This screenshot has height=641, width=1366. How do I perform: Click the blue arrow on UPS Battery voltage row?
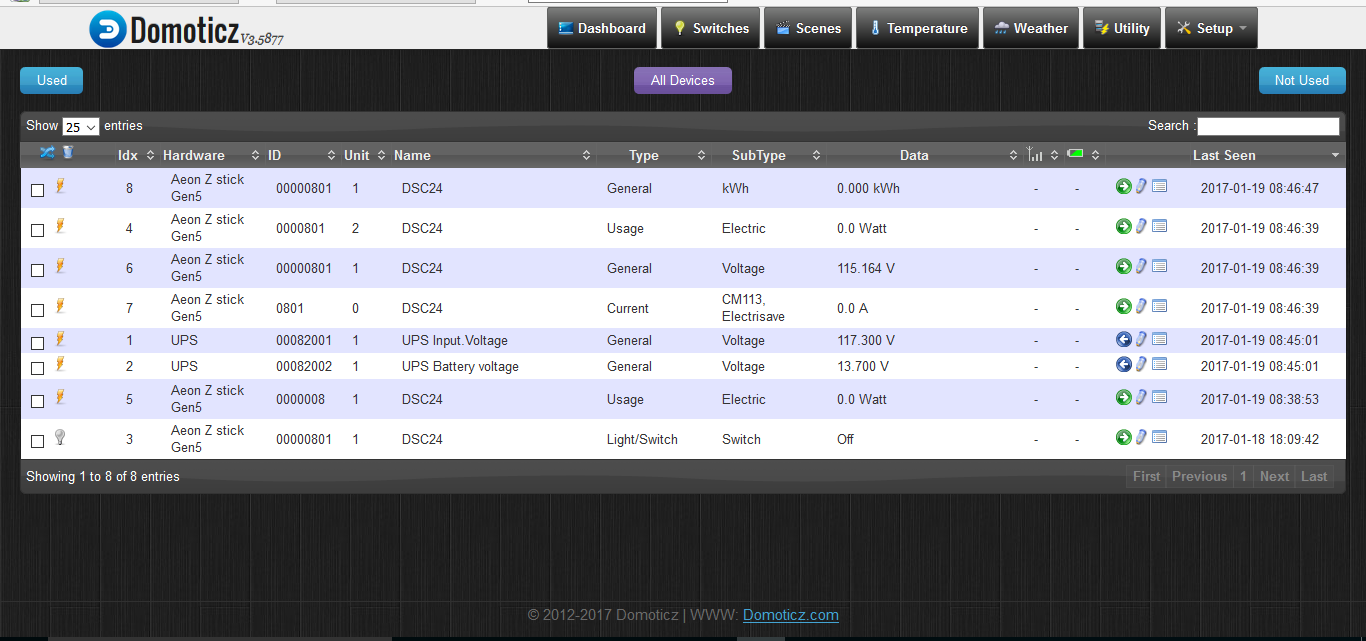tap(1123, 364)
